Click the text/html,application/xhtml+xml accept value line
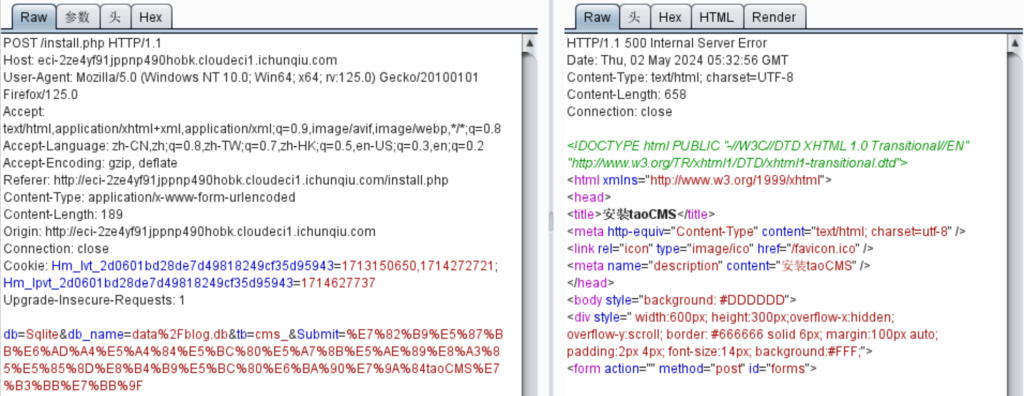Viewport: 1024px width, 396px height. [252, 129]
